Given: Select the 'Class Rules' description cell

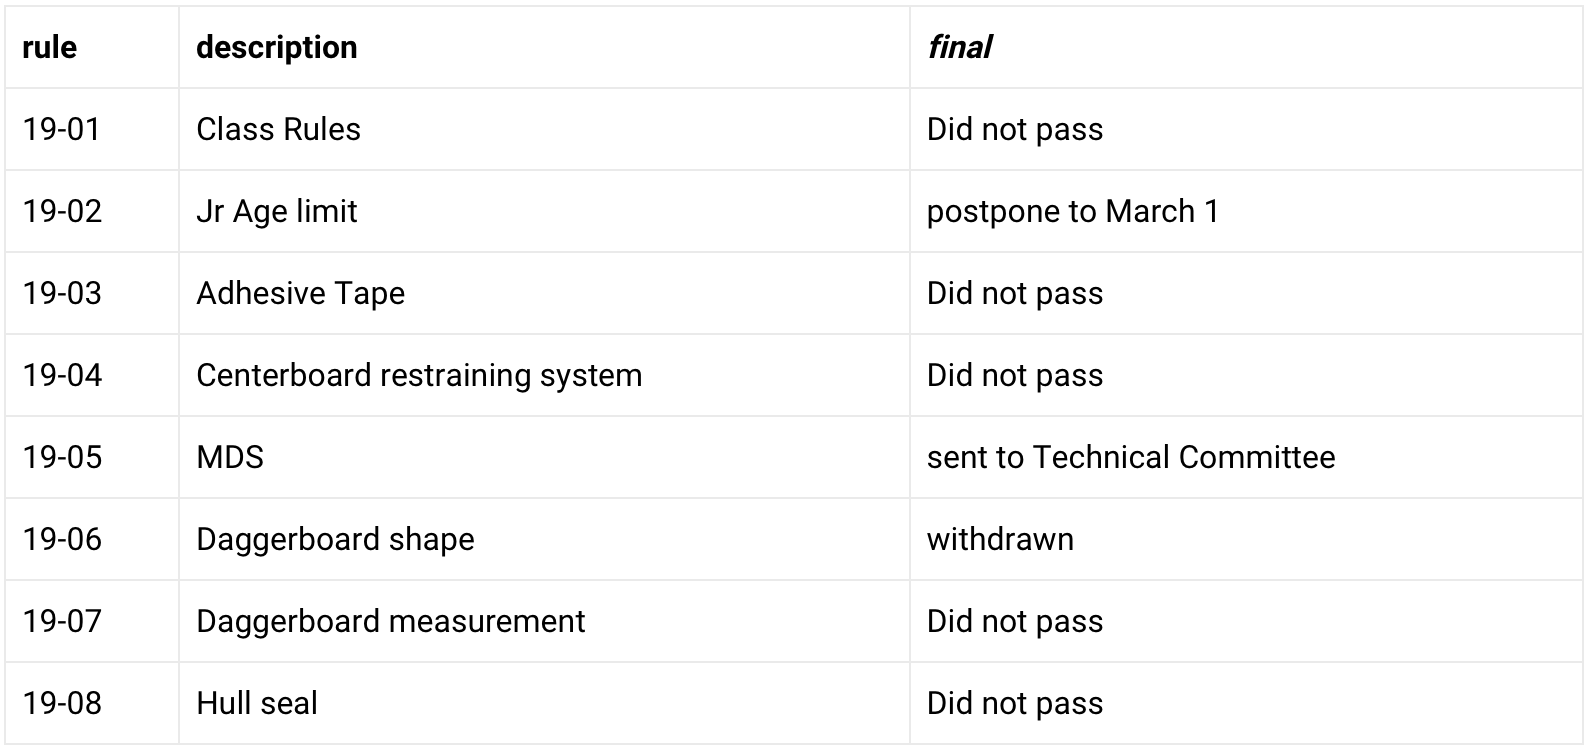Looking at the screenshot, I should (x=544, y=129).
